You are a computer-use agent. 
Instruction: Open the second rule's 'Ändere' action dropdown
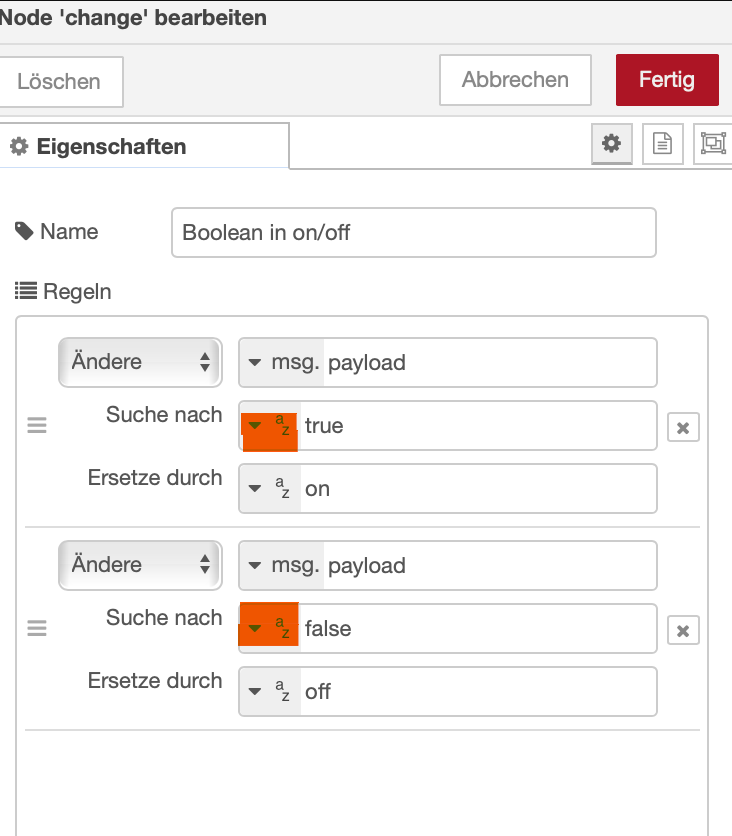[139, 565]
